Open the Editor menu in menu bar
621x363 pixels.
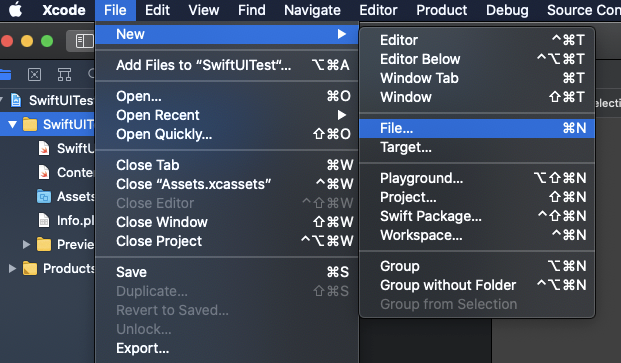point(378,10)
